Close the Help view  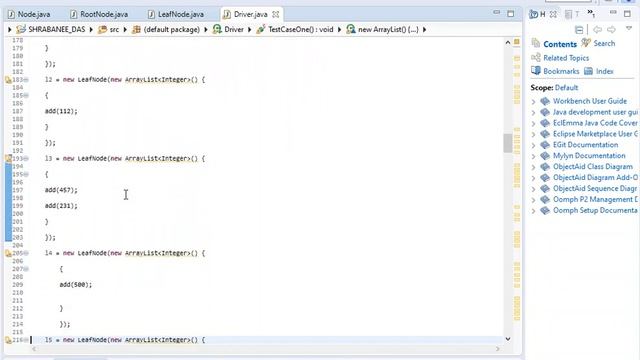pos(553,14)
